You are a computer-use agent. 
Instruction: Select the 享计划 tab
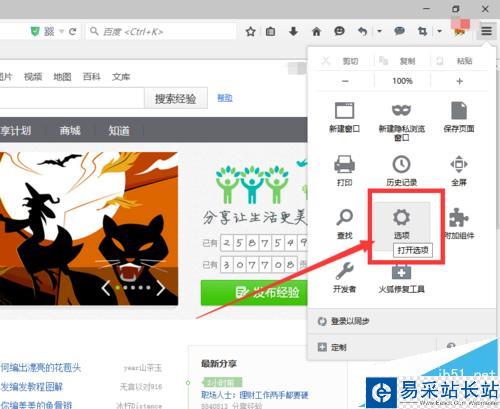16,130
